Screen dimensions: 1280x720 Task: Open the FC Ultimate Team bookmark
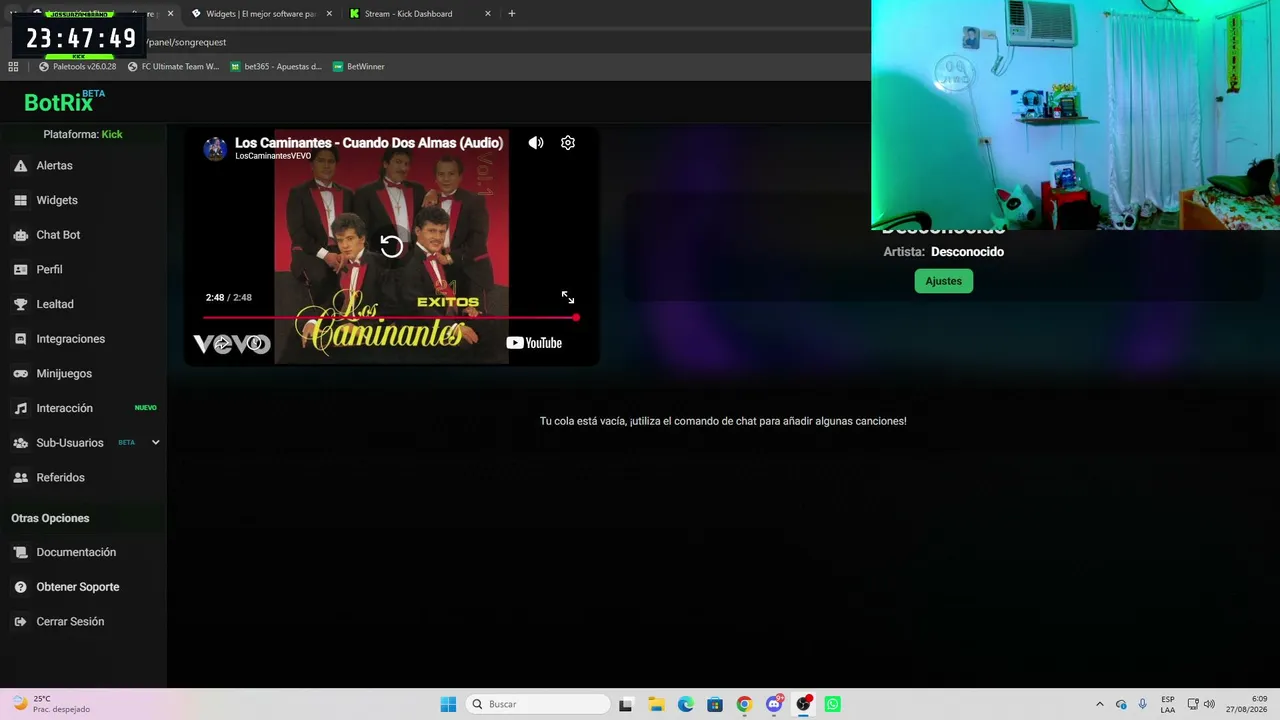pyautogui.click(x=173, y=67)
